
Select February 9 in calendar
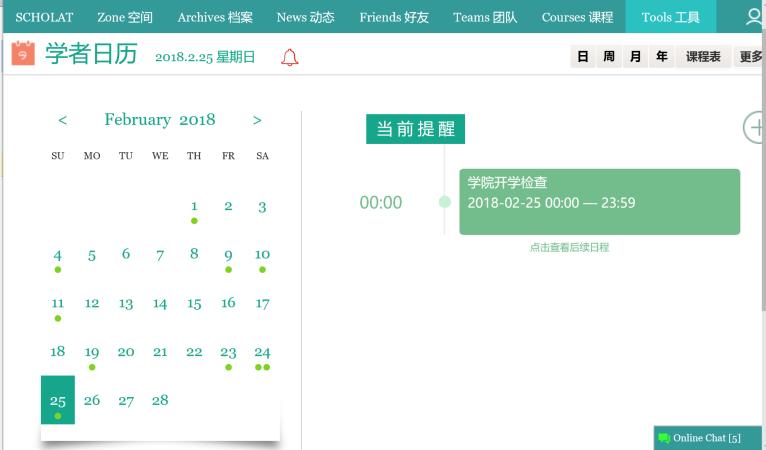[228, 256]
